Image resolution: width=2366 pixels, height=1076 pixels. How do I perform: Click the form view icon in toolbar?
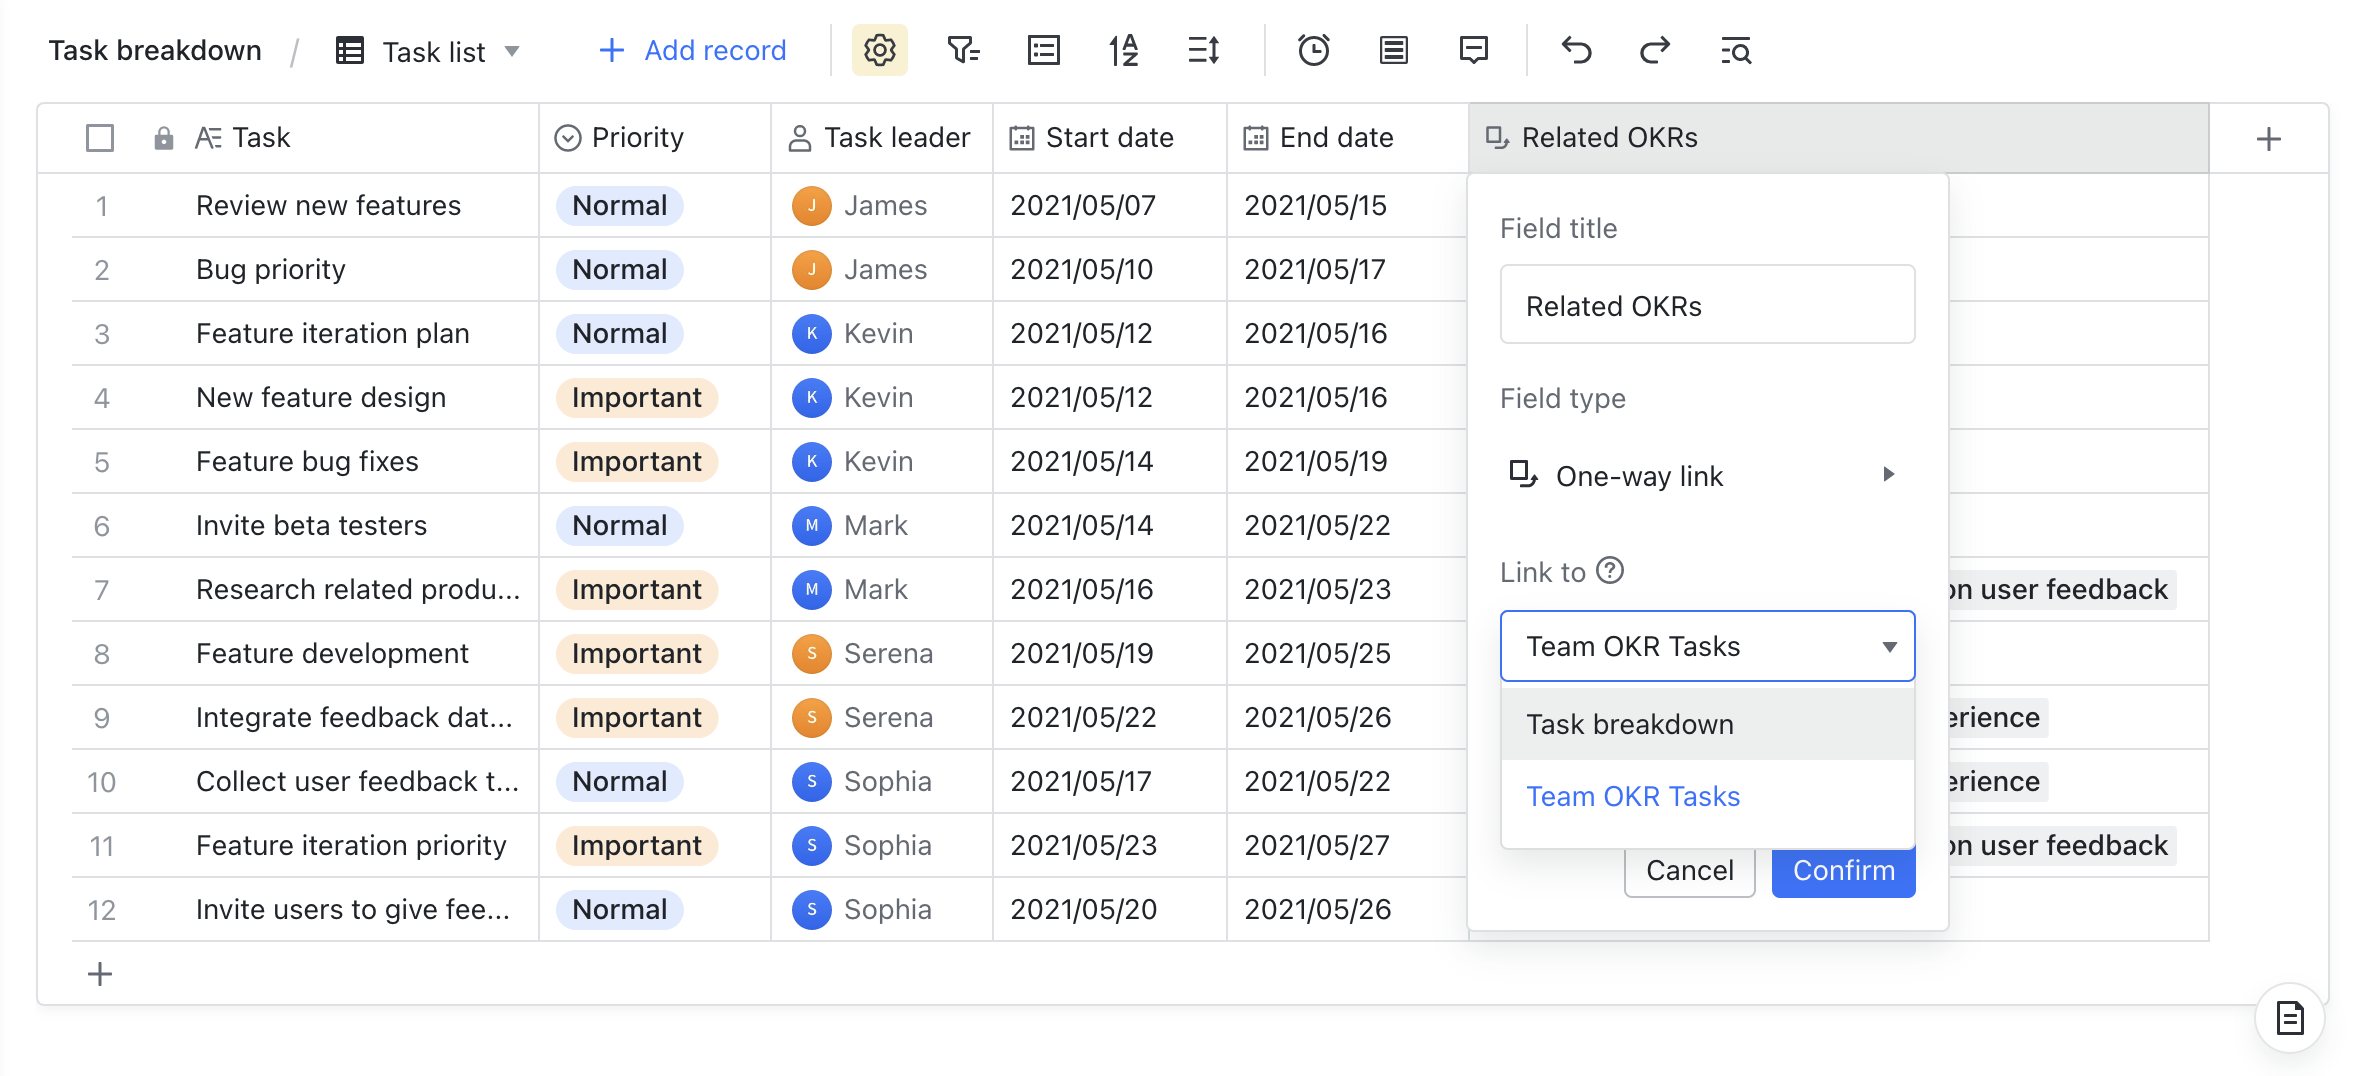[x=1393, y=50]
